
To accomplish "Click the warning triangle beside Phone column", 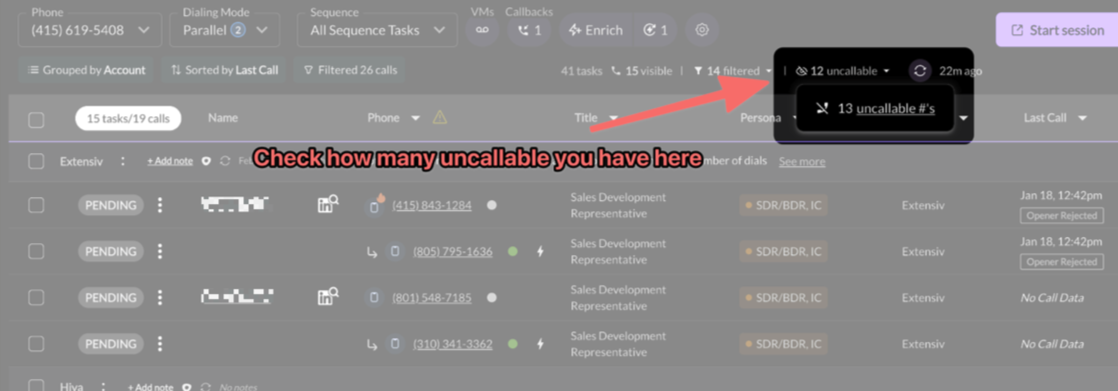I will tap(440, 118).
